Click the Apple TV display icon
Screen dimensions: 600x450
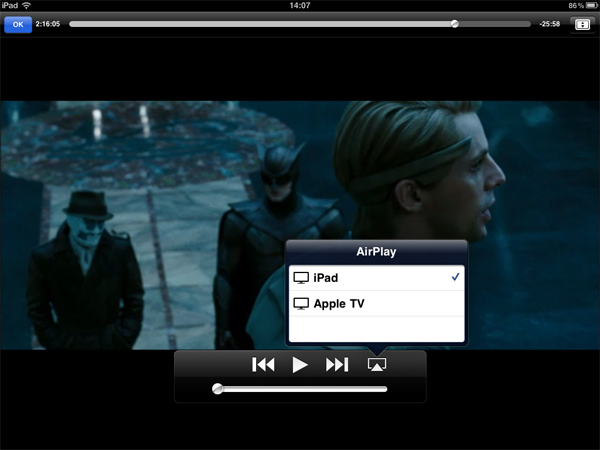click(301, 304)
